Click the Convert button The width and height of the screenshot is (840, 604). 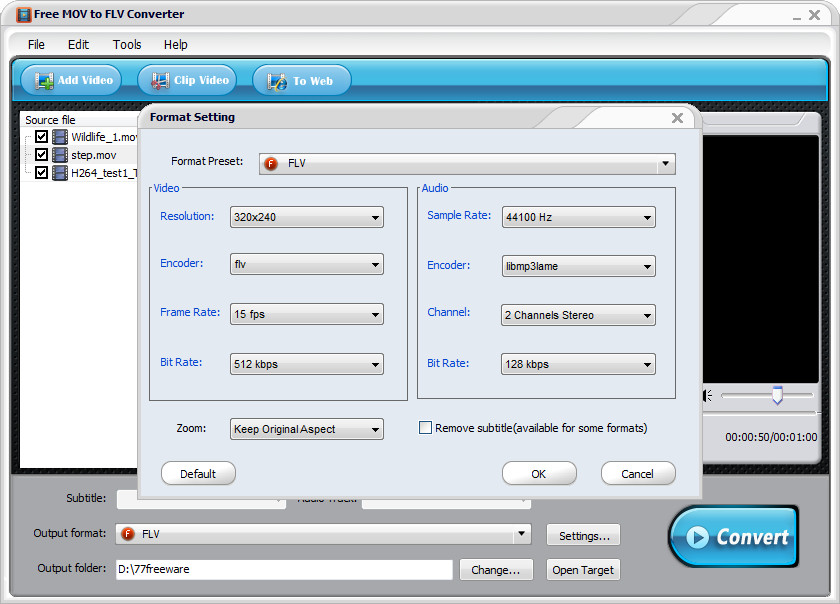734,536
